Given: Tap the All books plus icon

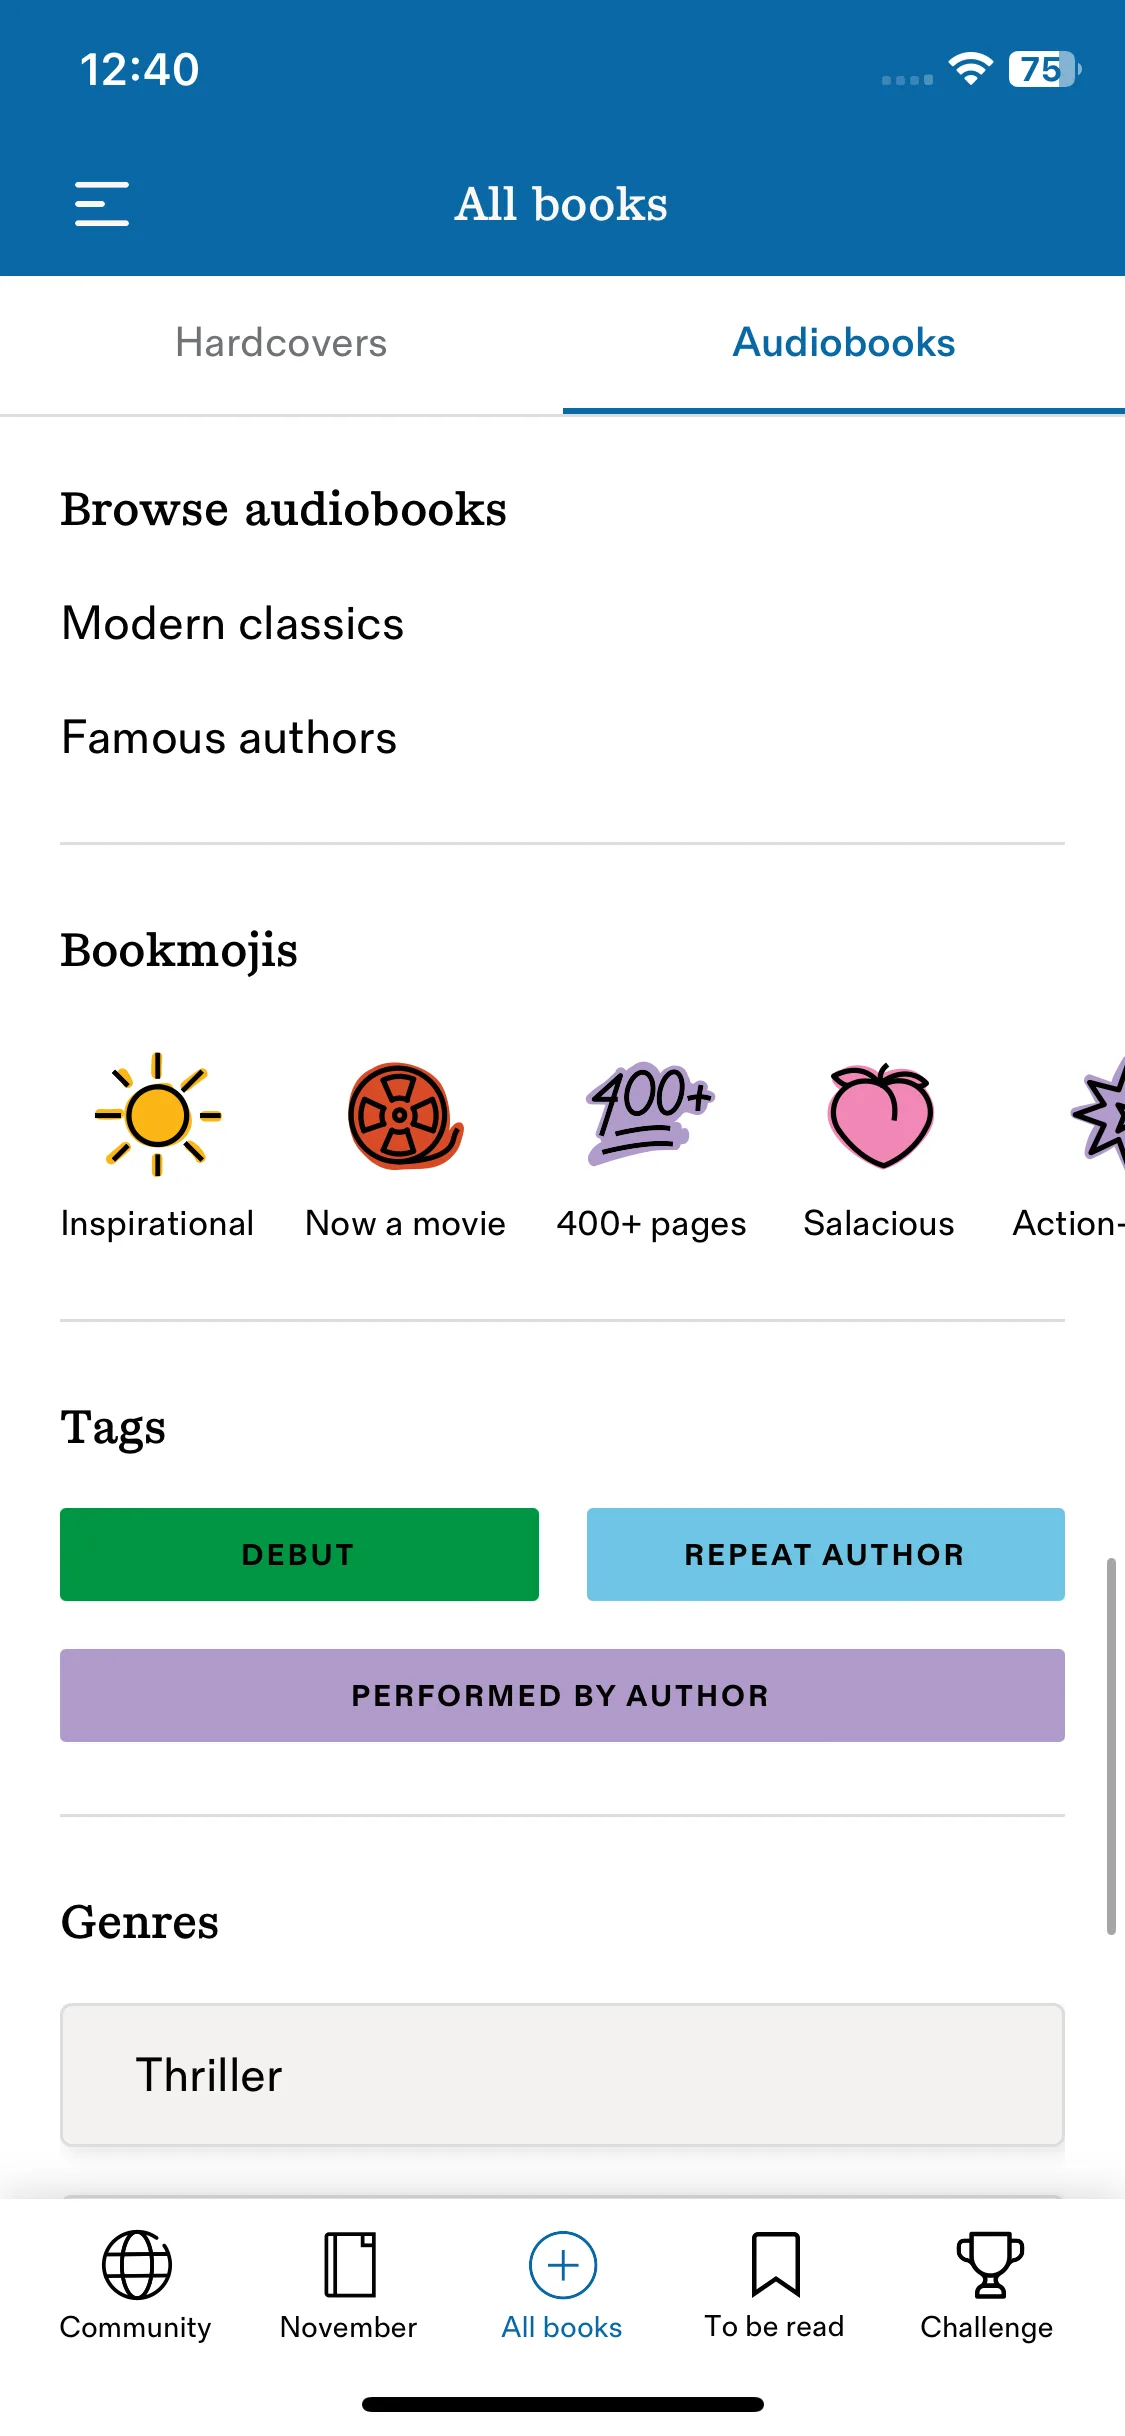Looking at the screenshot, I should click(562, 2264).
